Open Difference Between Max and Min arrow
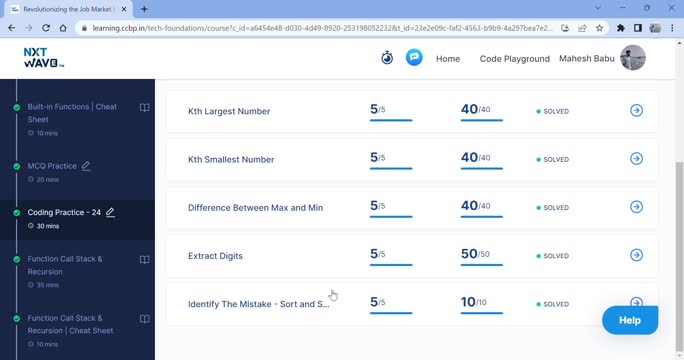Image resolution: width=684 pixels, height=360 pixels. click(636, 207)
